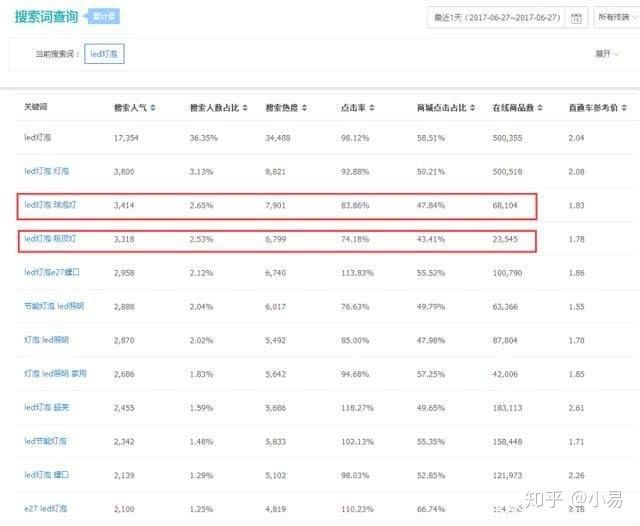Image resolution: width=640 pixels, height=526 pixels.
Task: Sort by 搜索人数占比 column arrows
Action: coord(239,107)
